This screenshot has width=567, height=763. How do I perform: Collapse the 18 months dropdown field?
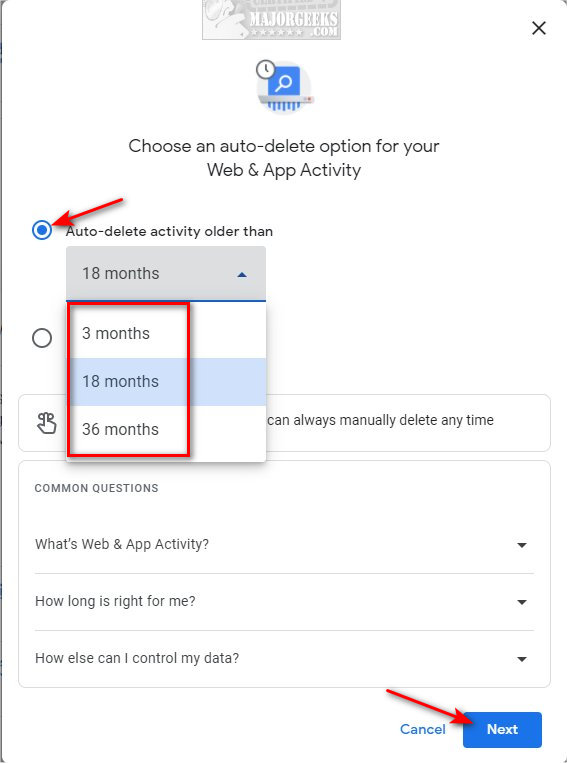(166, 273)
